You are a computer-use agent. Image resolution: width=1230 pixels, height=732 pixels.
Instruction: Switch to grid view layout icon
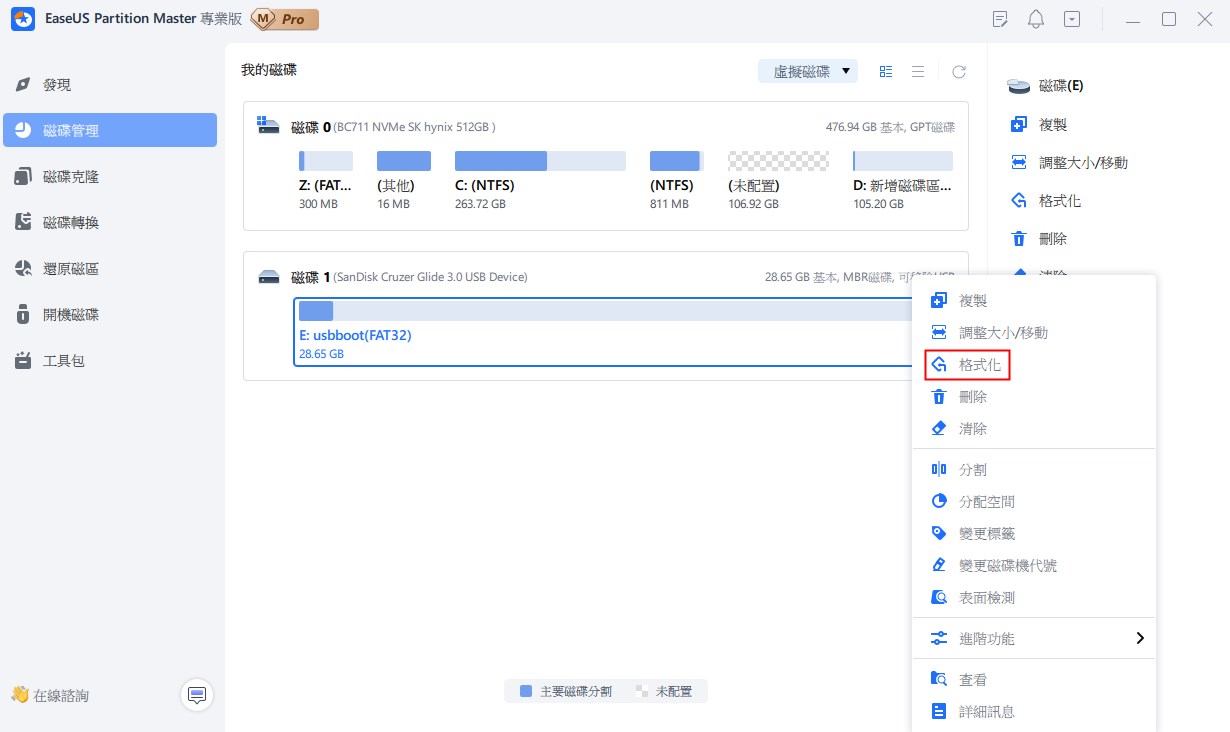click(886, 71)
